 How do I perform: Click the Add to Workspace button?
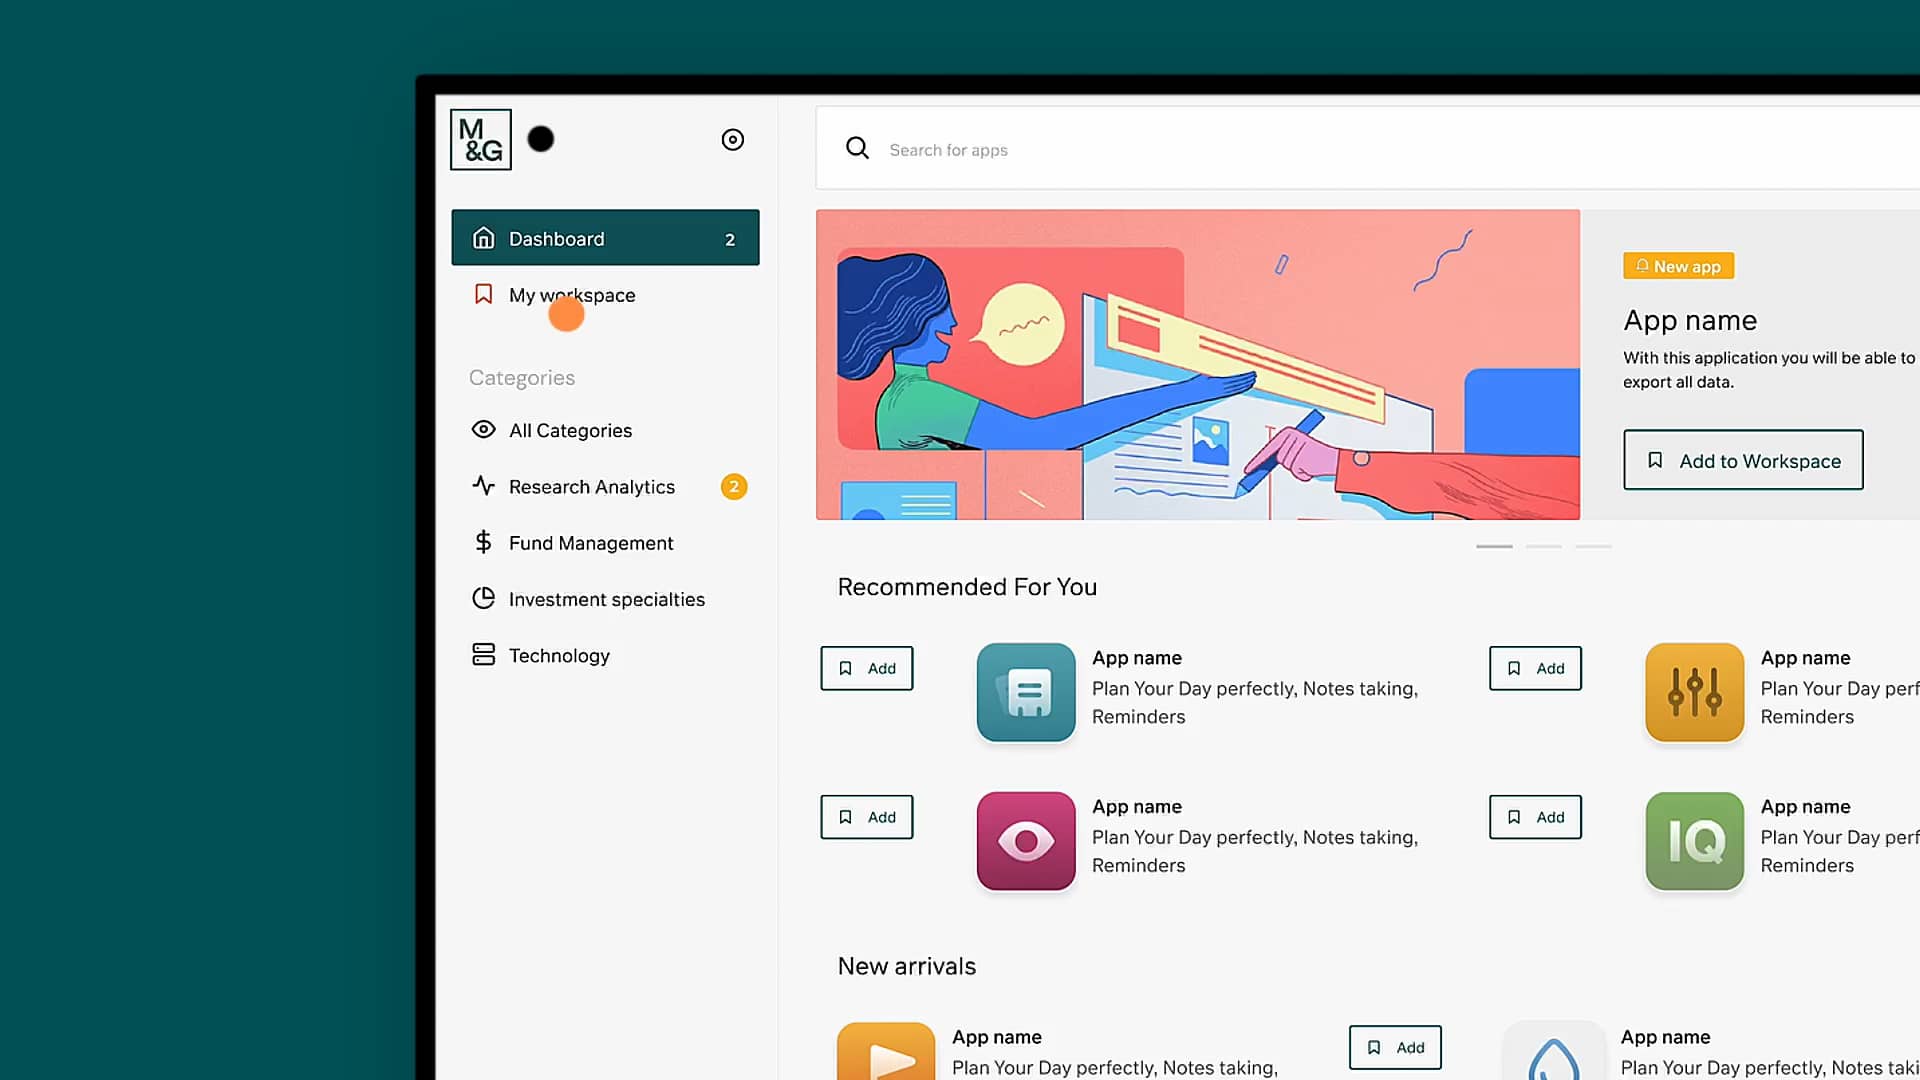click(1742, 460)
